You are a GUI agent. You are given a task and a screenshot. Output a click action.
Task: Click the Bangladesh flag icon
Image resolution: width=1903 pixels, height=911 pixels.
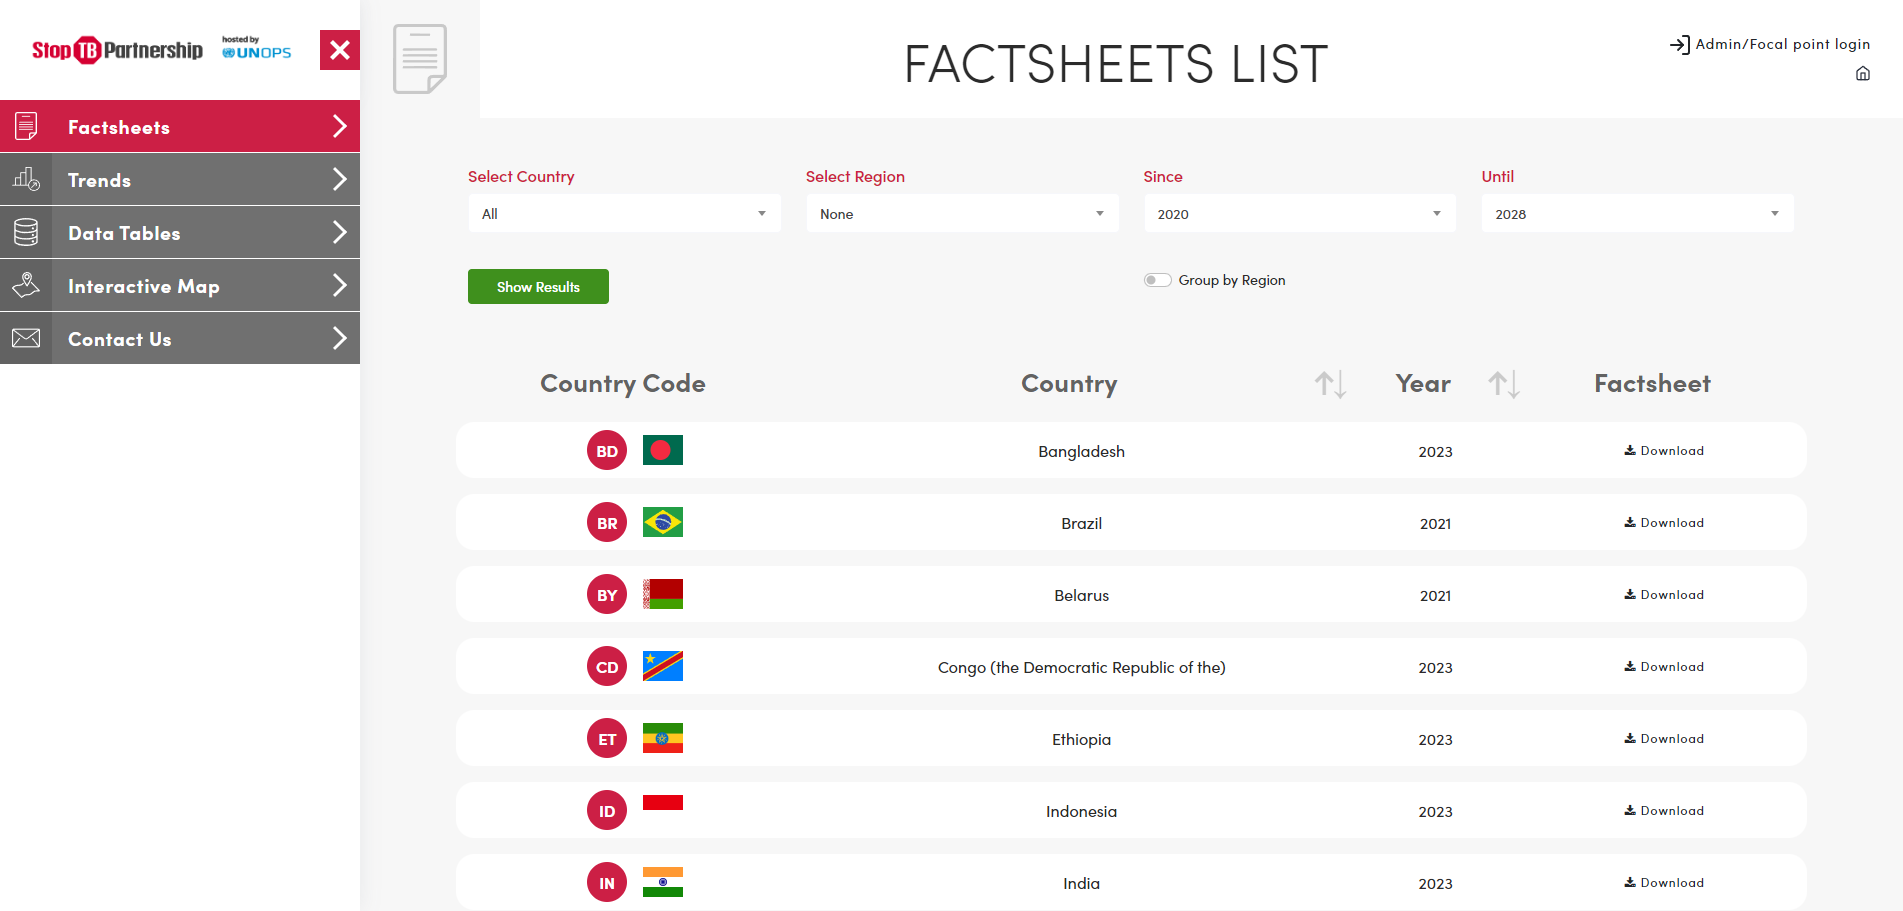(662, 451)
